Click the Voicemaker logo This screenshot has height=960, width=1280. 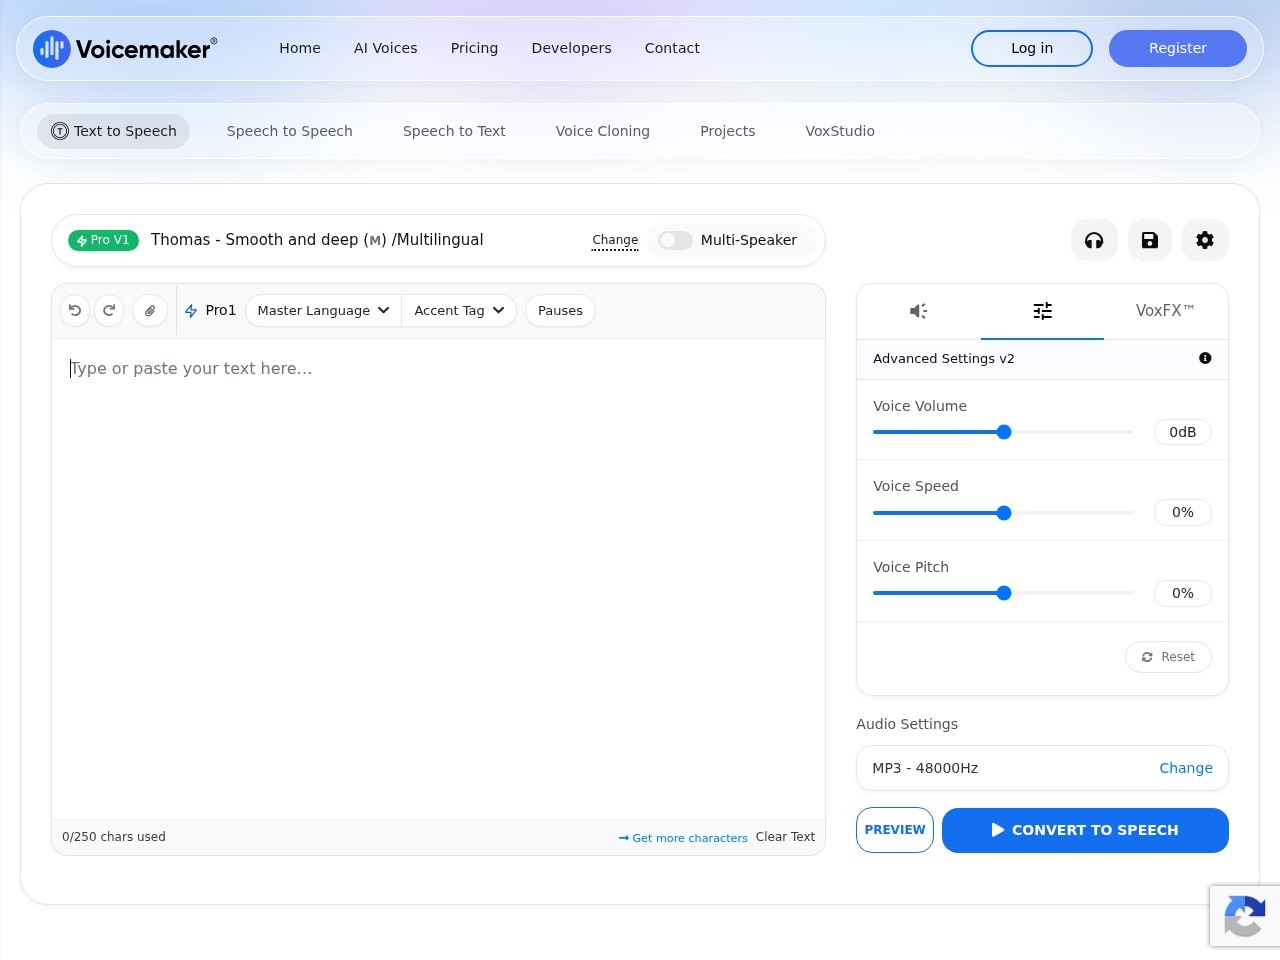point(125,48)
